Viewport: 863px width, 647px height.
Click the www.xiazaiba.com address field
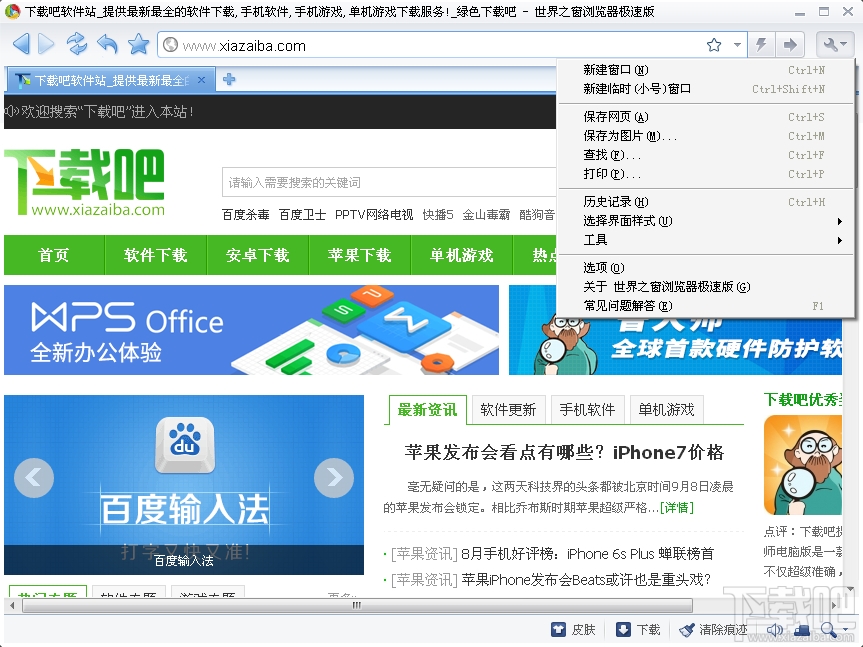point(435,46)
